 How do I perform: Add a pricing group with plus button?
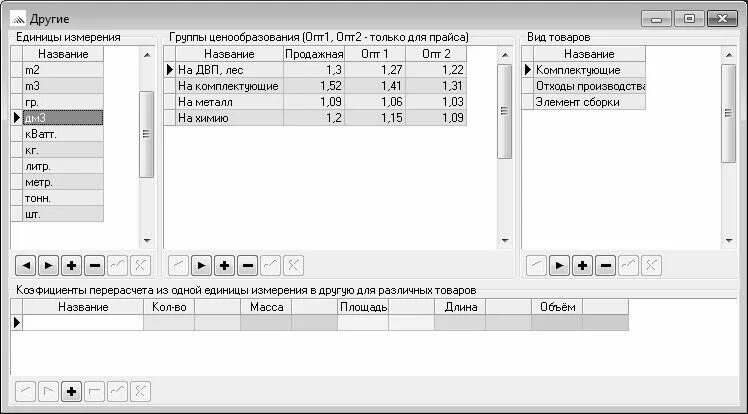(224, 266)
